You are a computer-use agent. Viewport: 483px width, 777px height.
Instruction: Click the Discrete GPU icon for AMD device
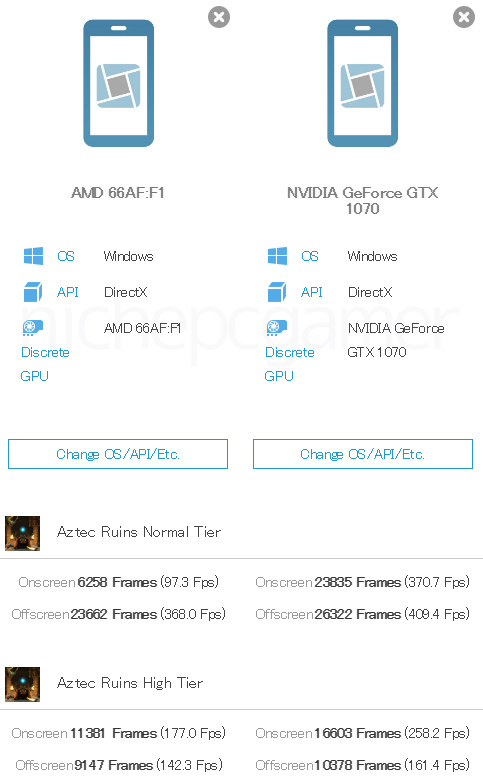[33, 328]
